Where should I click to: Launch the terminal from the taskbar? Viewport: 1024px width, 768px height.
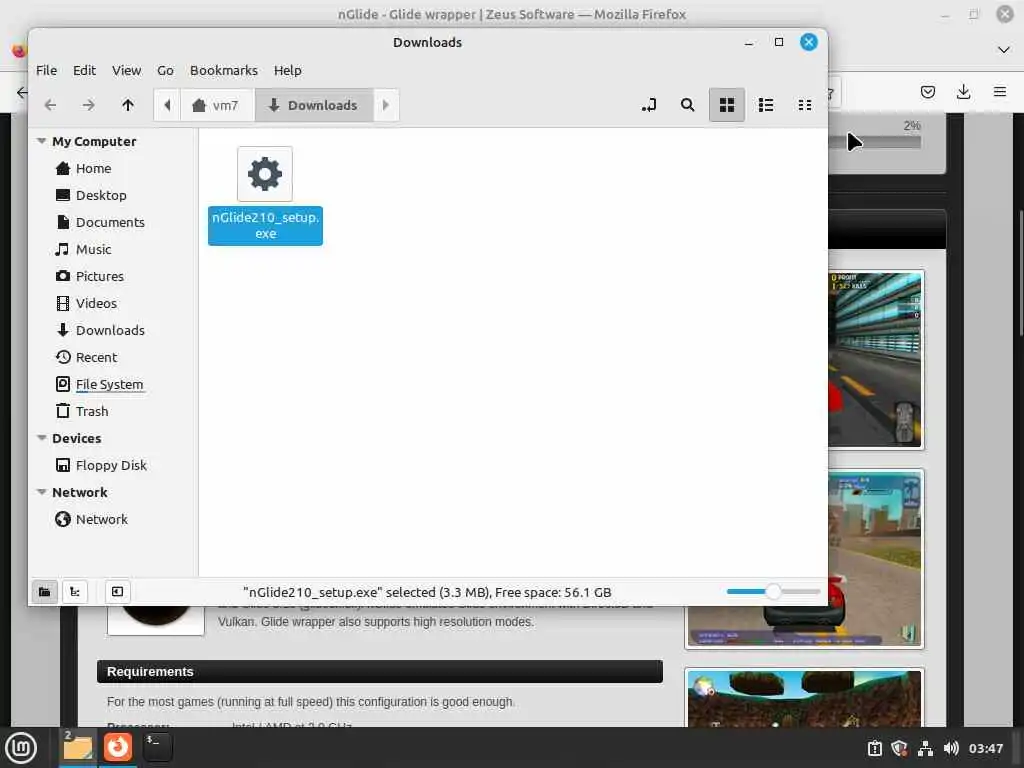pos(157,747)
